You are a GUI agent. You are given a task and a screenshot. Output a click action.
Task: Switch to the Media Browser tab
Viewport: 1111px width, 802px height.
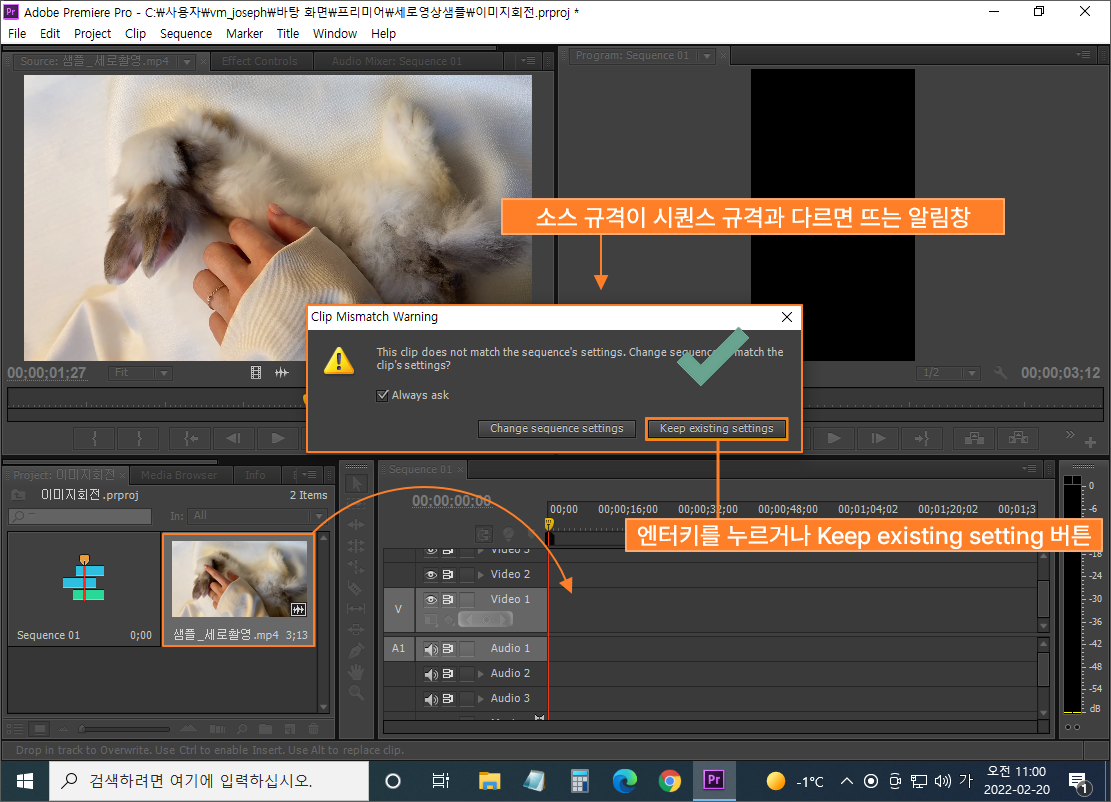[x=179, y=475]
